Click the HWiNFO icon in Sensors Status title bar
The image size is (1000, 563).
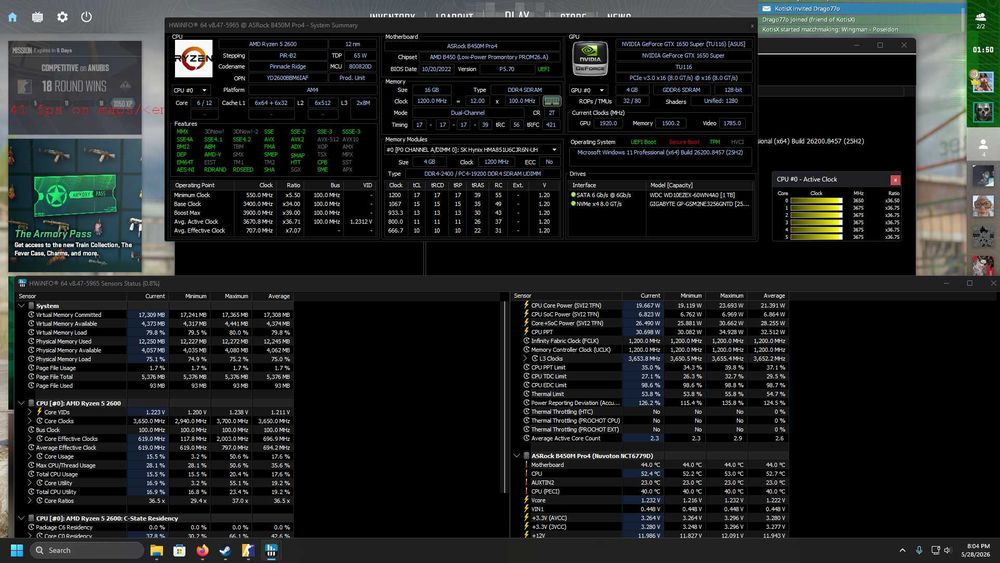click(22, 283)
